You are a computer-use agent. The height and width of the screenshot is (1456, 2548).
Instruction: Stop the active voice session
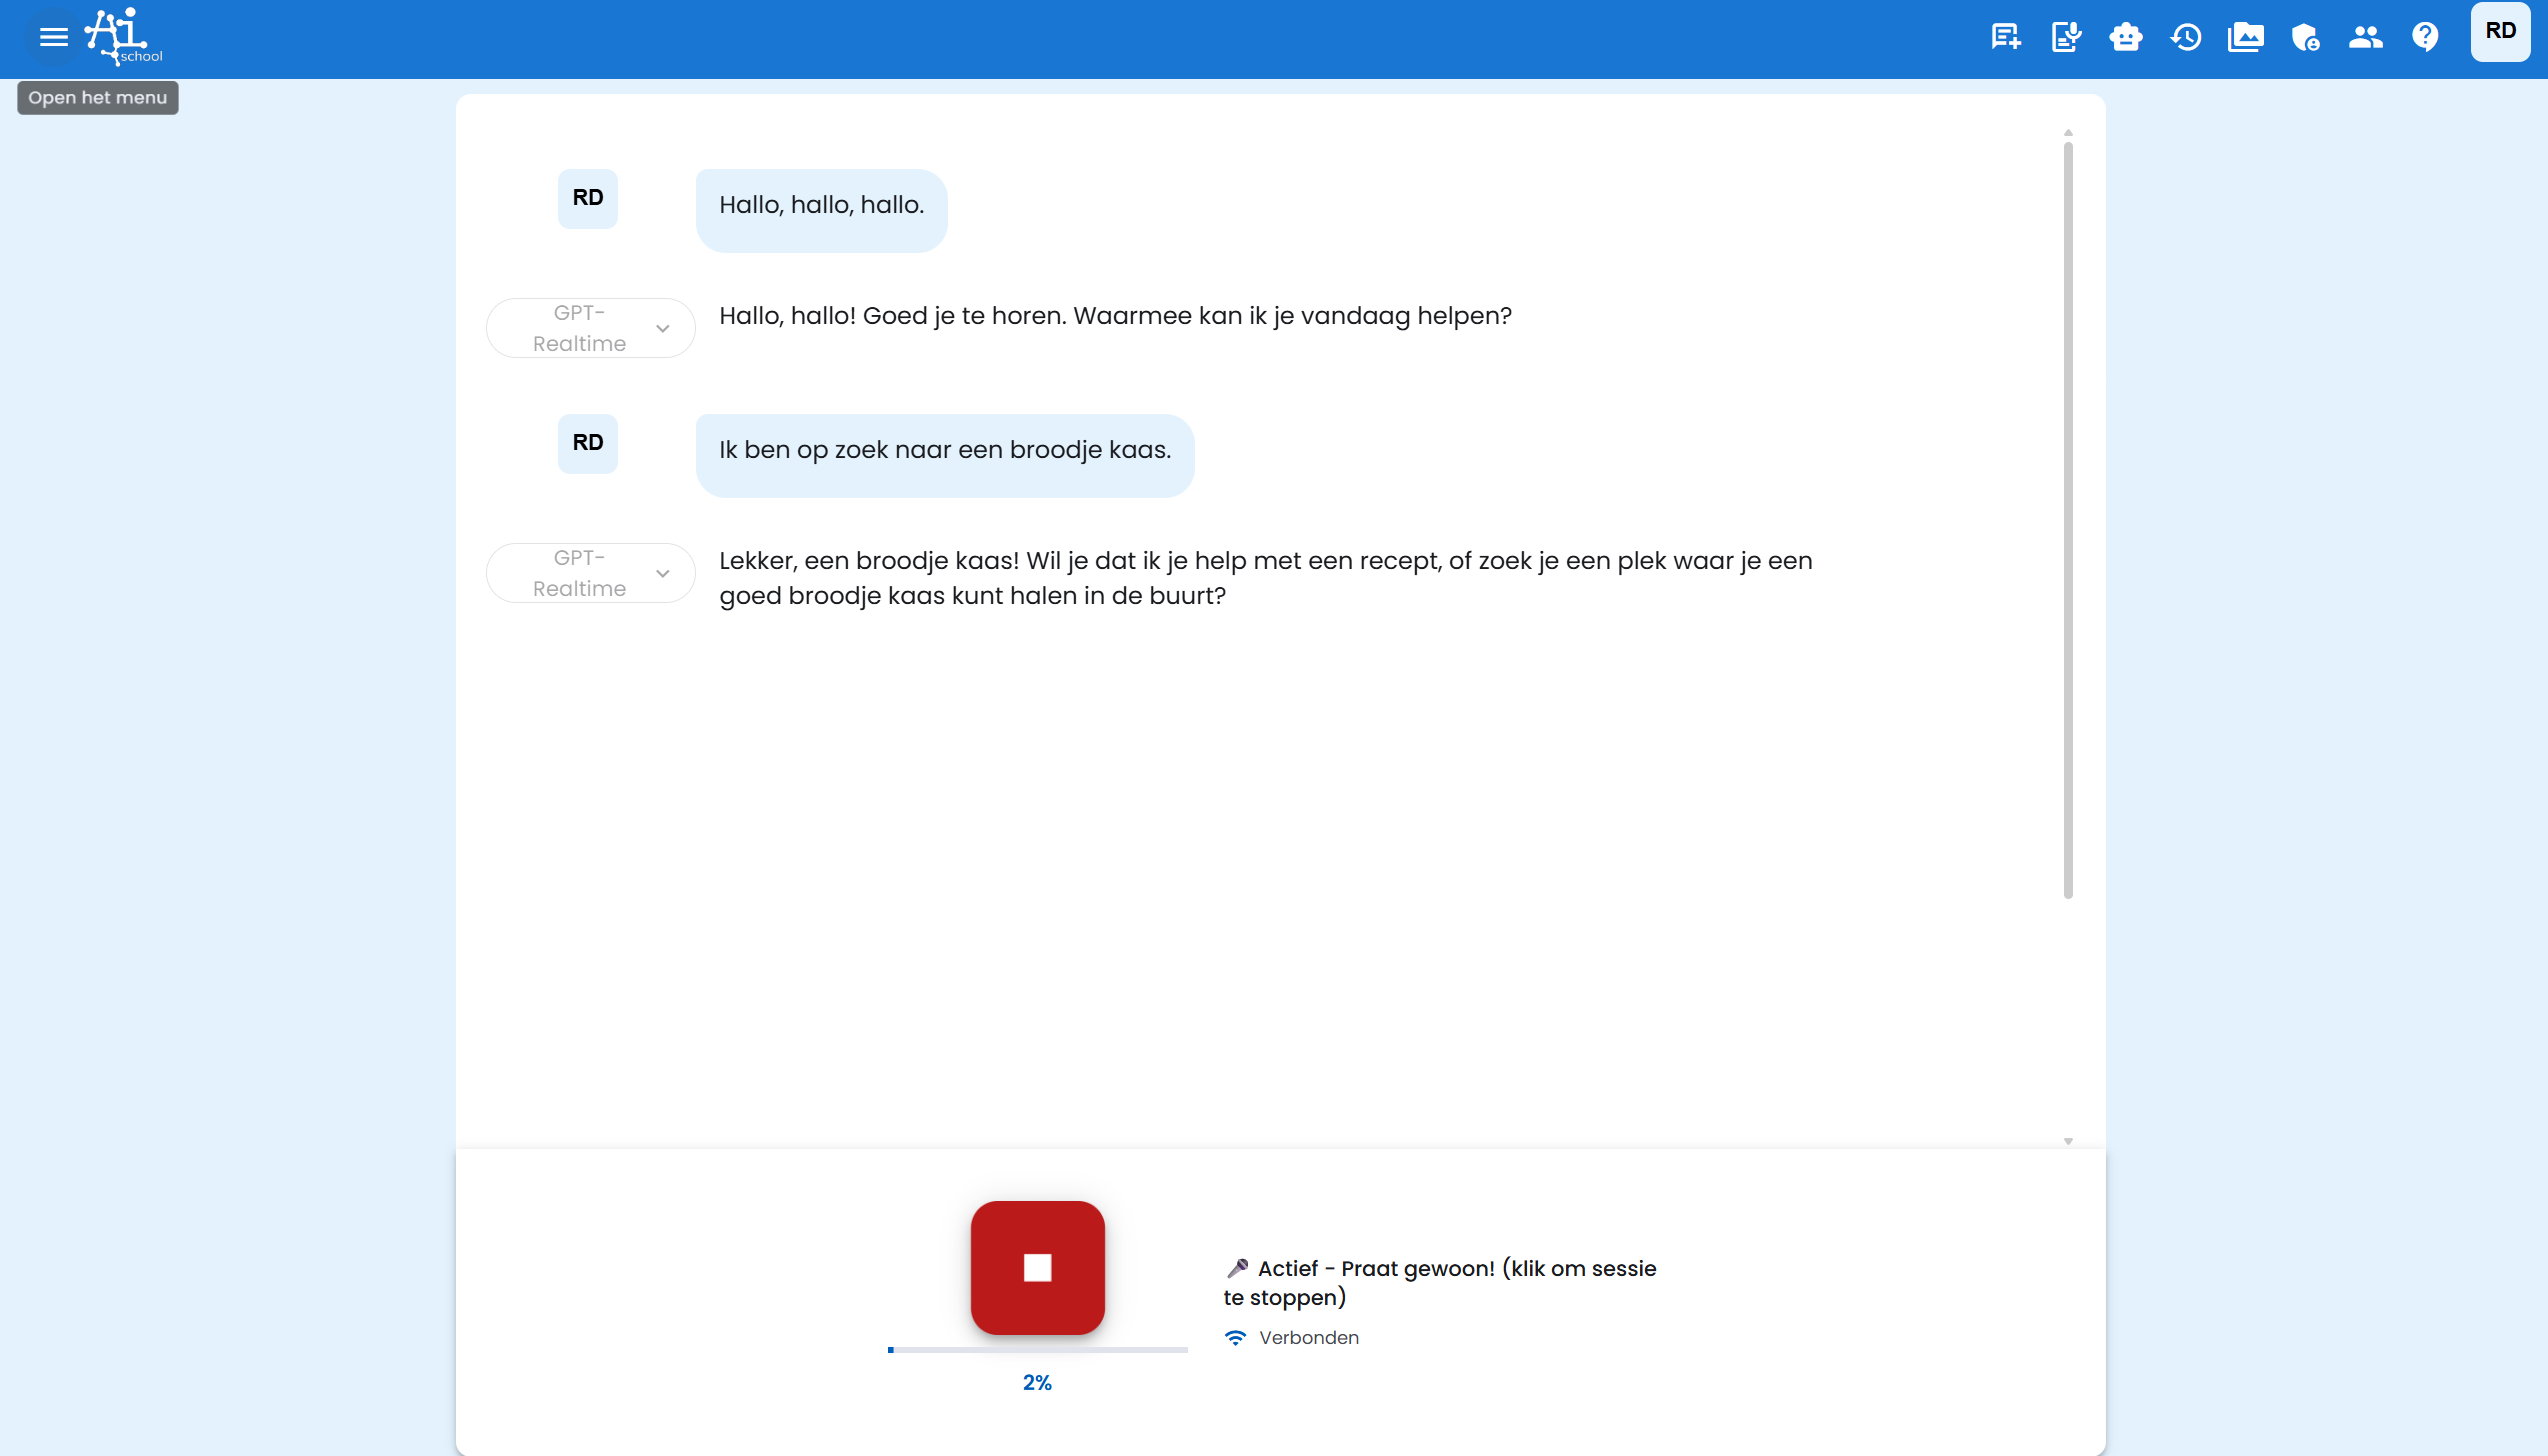click(1037, 1267)
